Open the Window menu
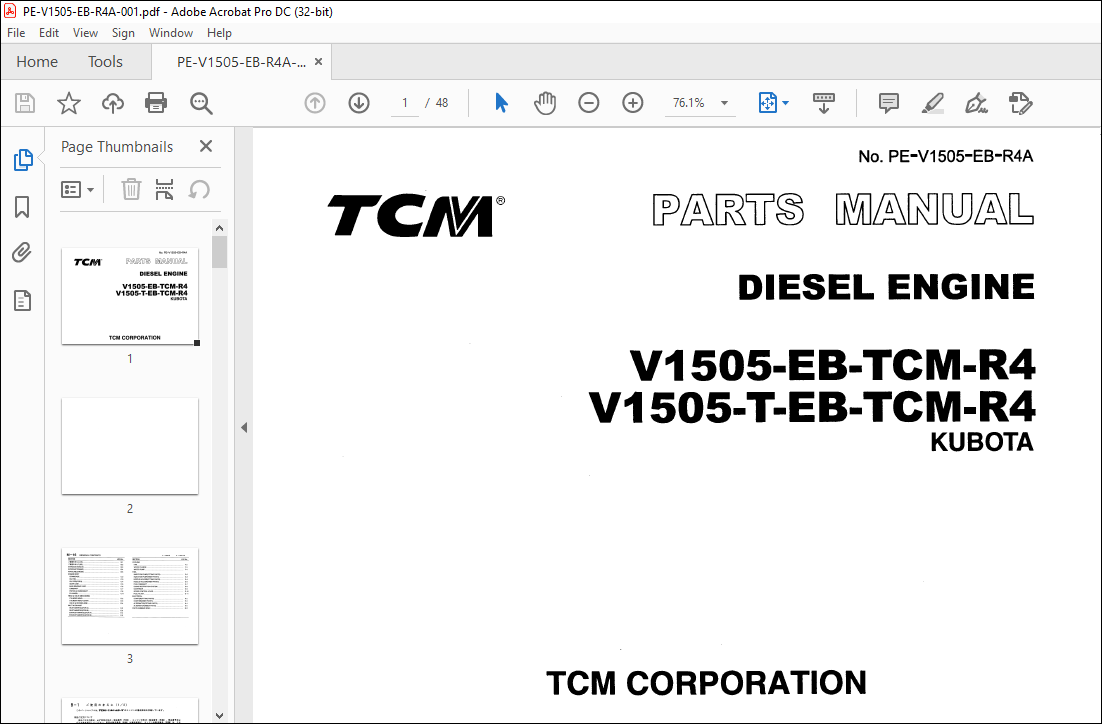Image resolution: width=1102 pixels, height=724 pixels. point(171,33)
